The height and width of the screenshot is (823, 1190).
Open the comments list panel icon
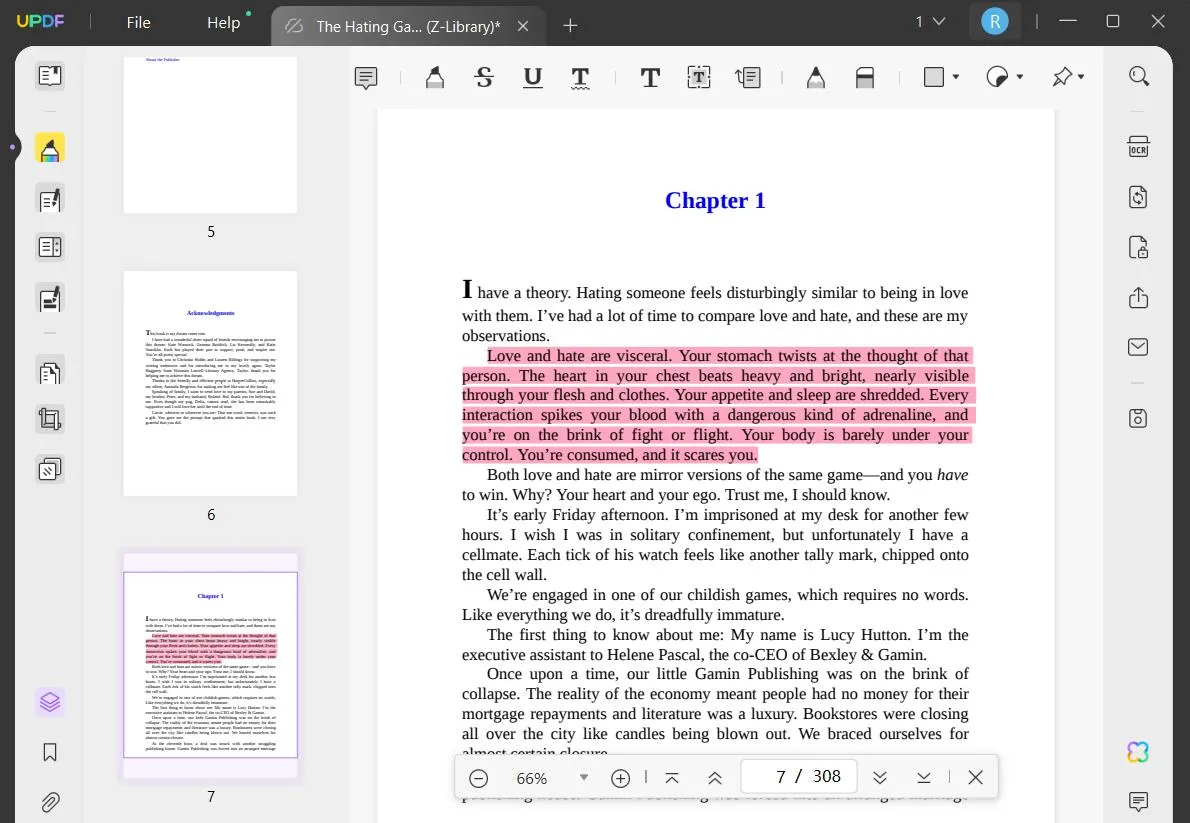(x=1138, y=802)
